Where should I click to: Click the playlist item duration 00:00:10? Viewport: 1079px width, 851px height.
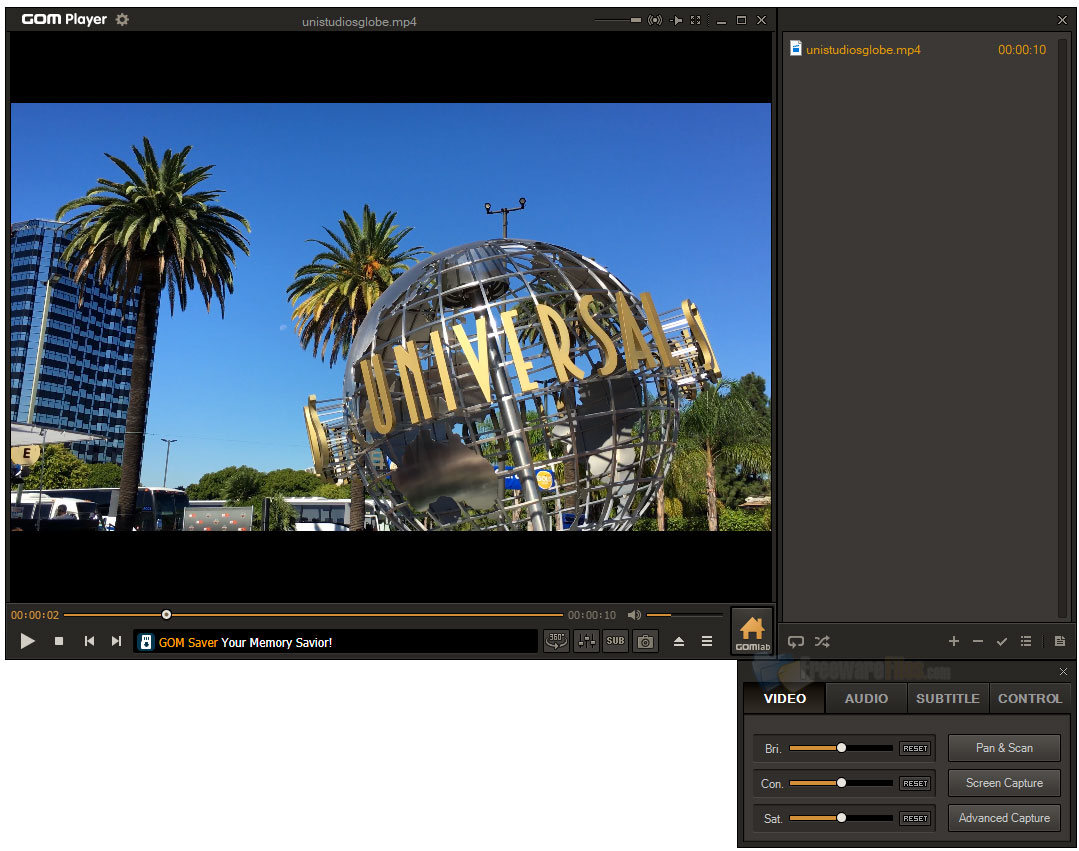1022,50
